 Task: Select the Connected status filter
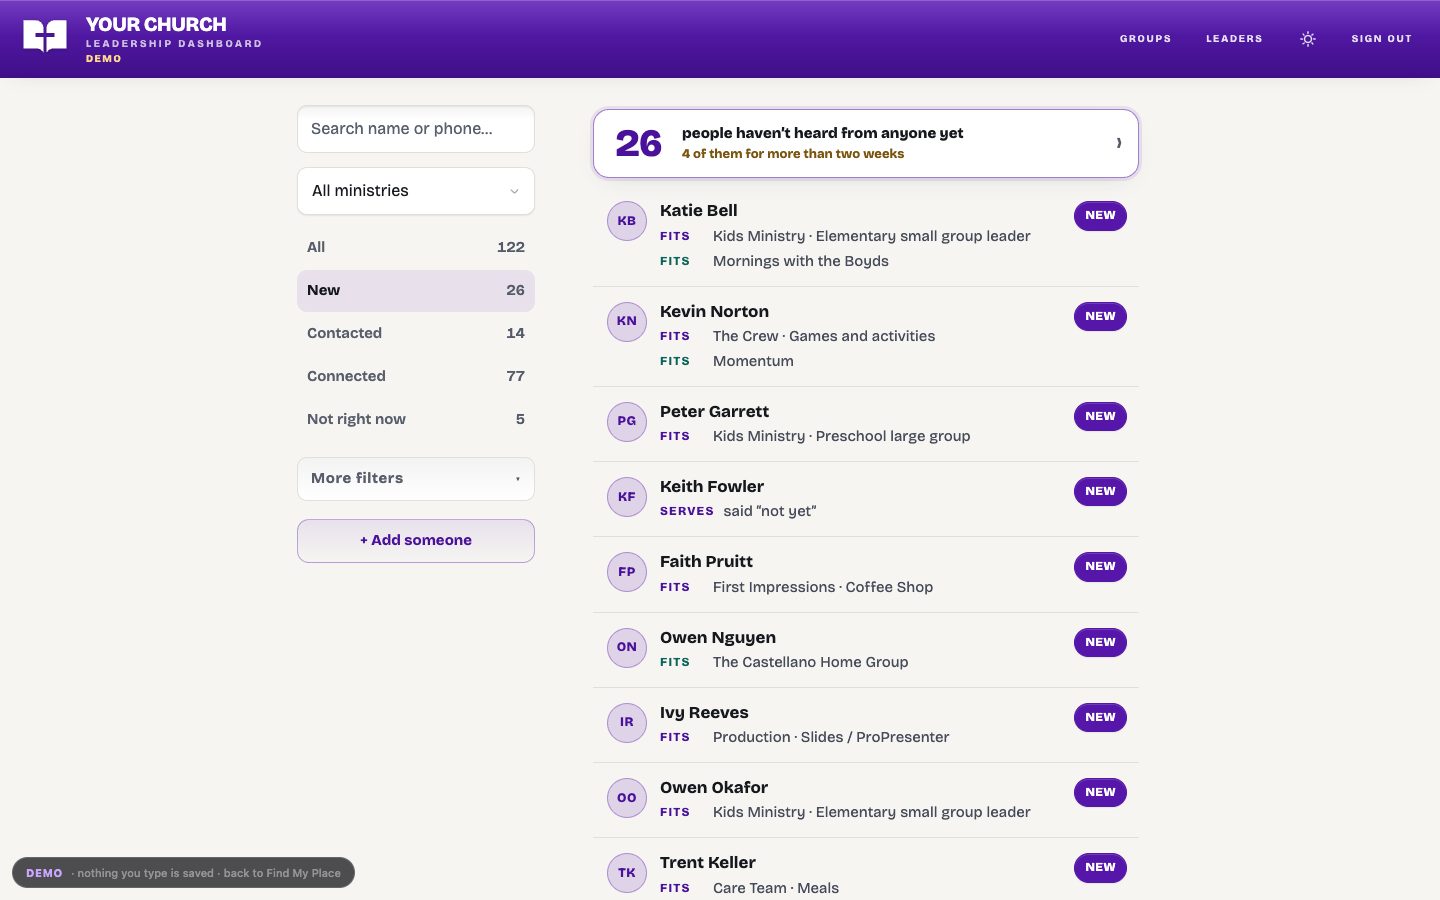coord(416,376)
